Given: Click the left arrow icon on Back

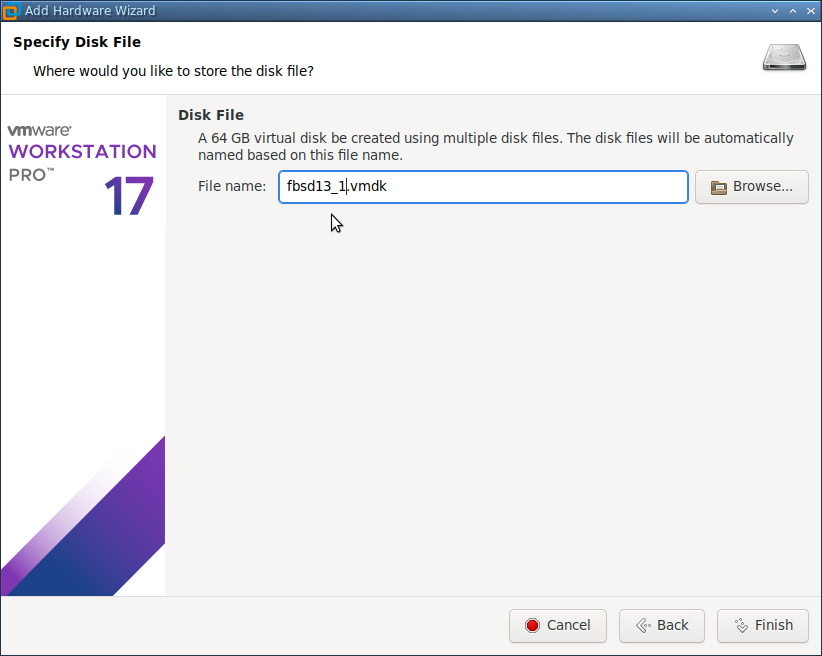Looking at the screenshot, I should coord(643,626).
